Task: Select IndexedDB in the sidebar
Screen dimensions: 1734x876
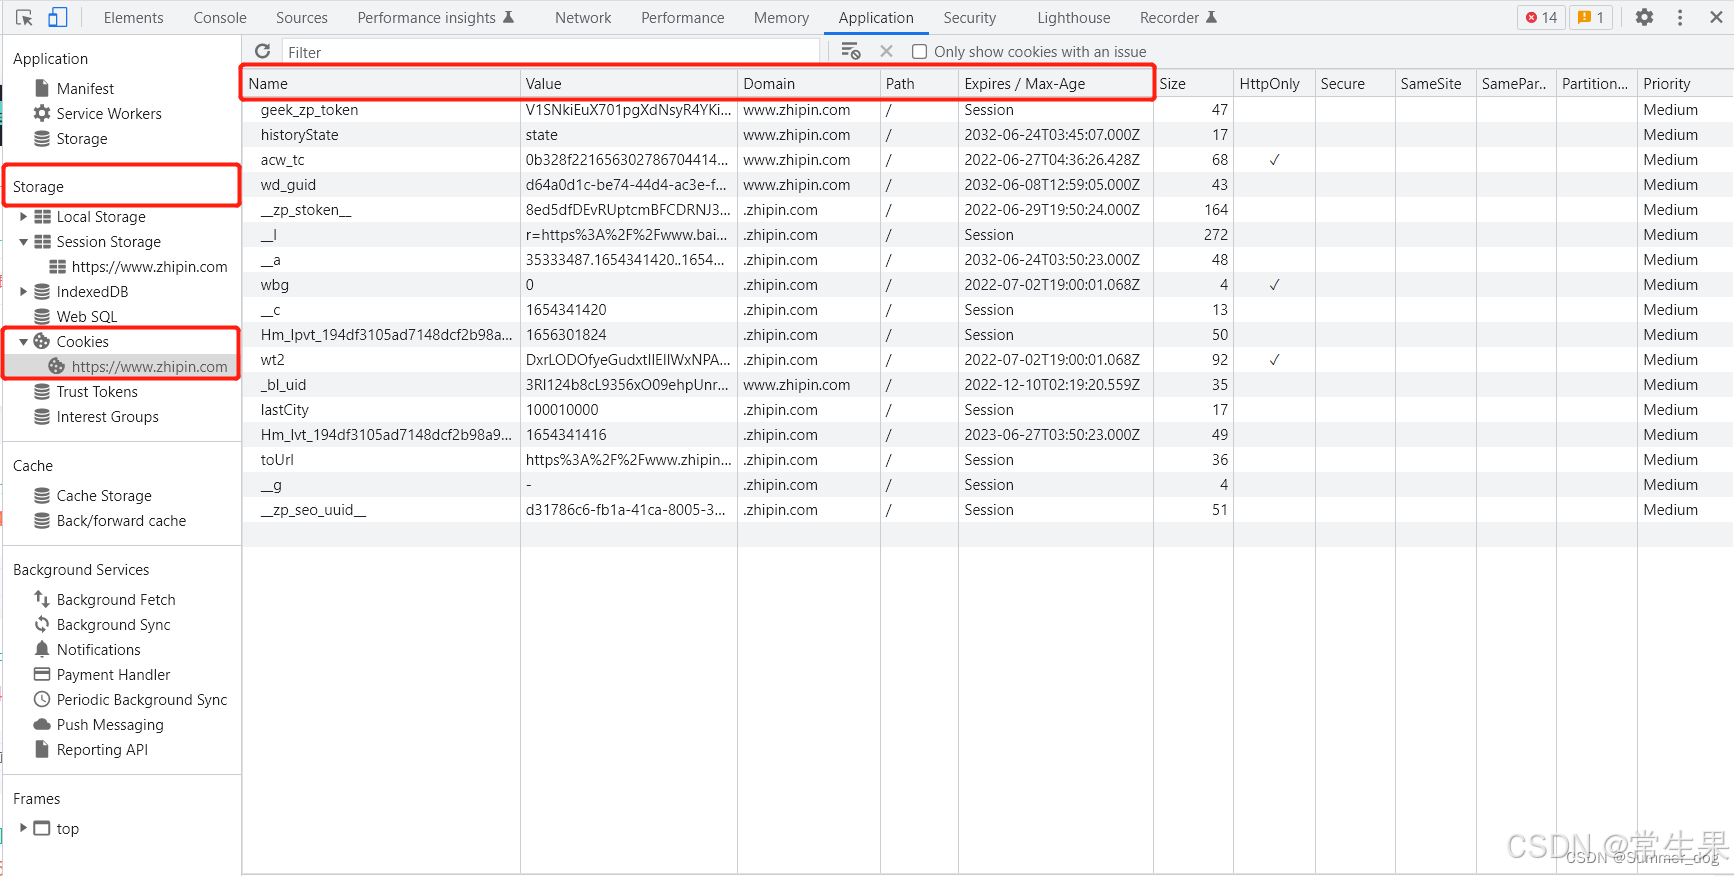Action: pyautogui.click(x=92, y=291)
